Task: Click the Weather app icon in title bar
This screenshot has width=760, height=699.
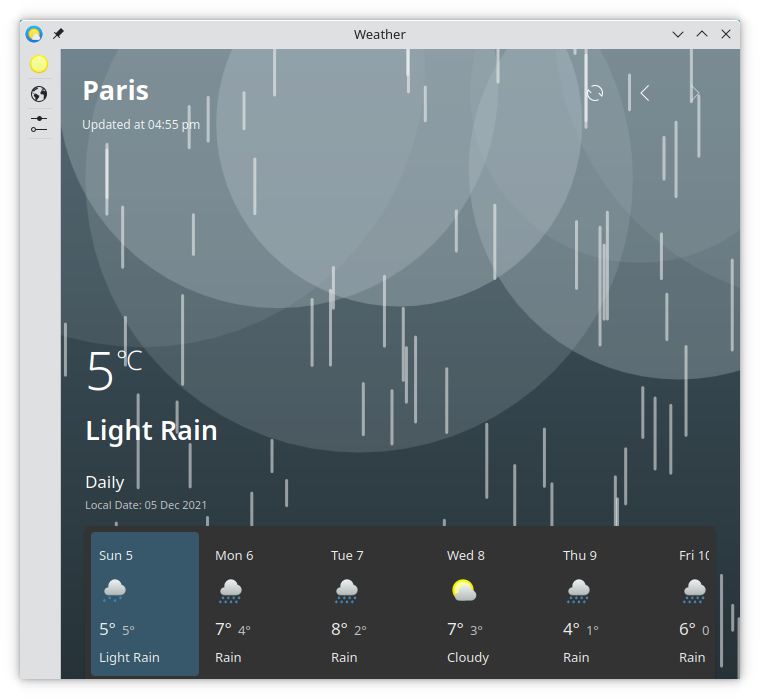Action: [35, 34]
